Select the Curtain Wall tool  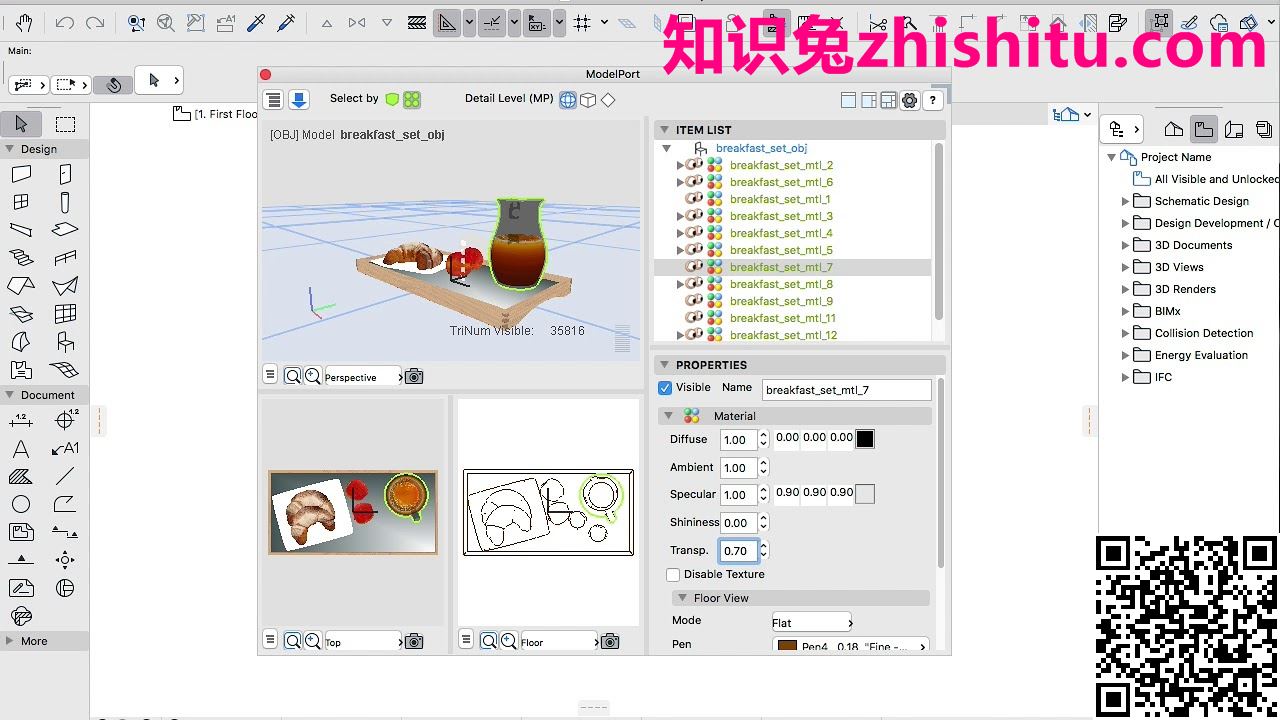(x=65, y=314)
